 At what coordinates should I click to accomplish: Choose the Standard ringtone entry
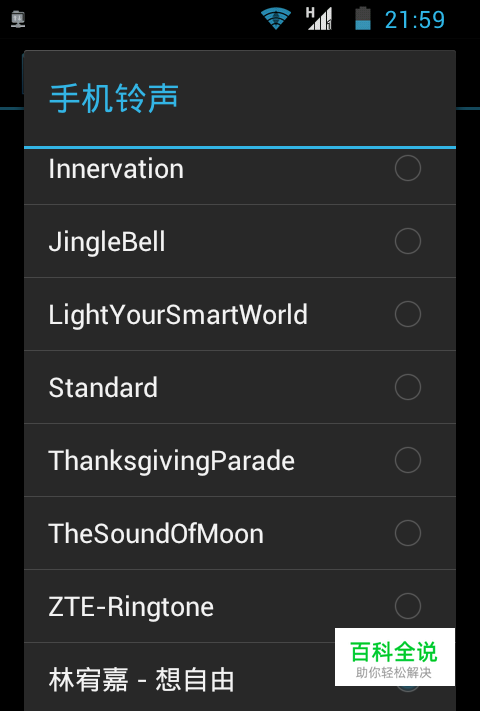pyautogui.click(x=240, y=387)
